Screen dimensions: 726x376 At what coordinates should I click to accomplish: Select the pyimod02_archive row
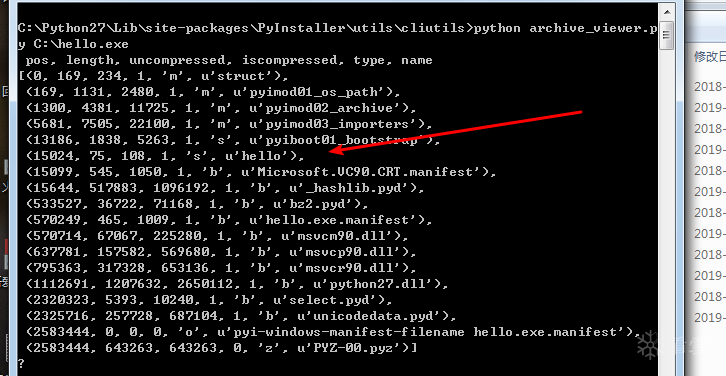pos(221,108)
